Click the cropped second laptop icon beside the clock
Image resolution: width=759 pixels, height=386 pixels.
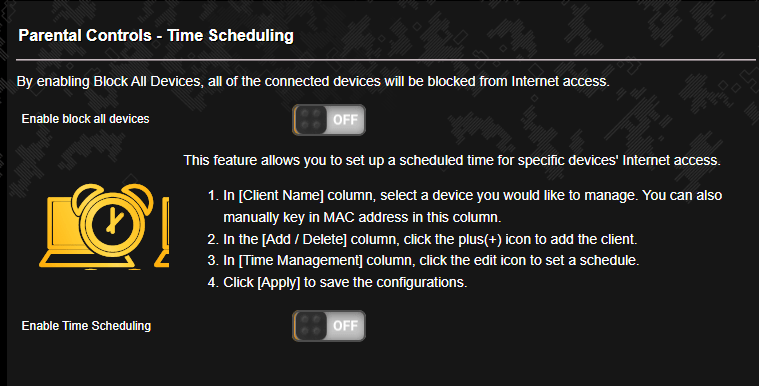point(163,232)
